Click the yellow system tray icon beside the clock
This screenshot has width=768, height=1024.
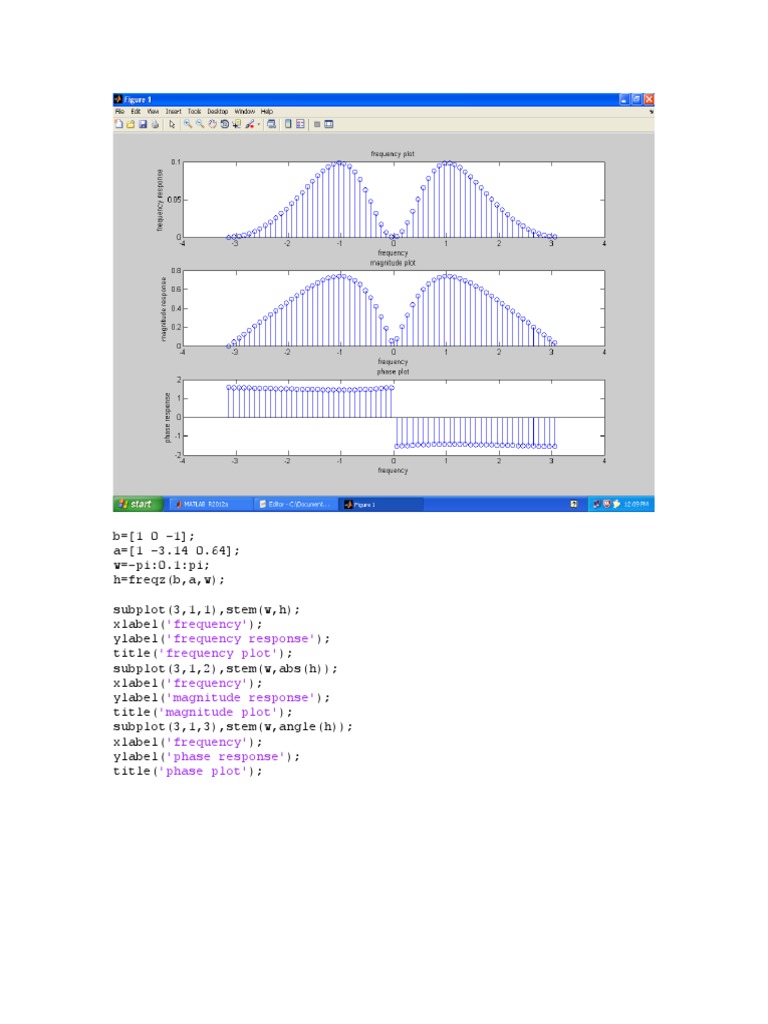pos(616,504)
